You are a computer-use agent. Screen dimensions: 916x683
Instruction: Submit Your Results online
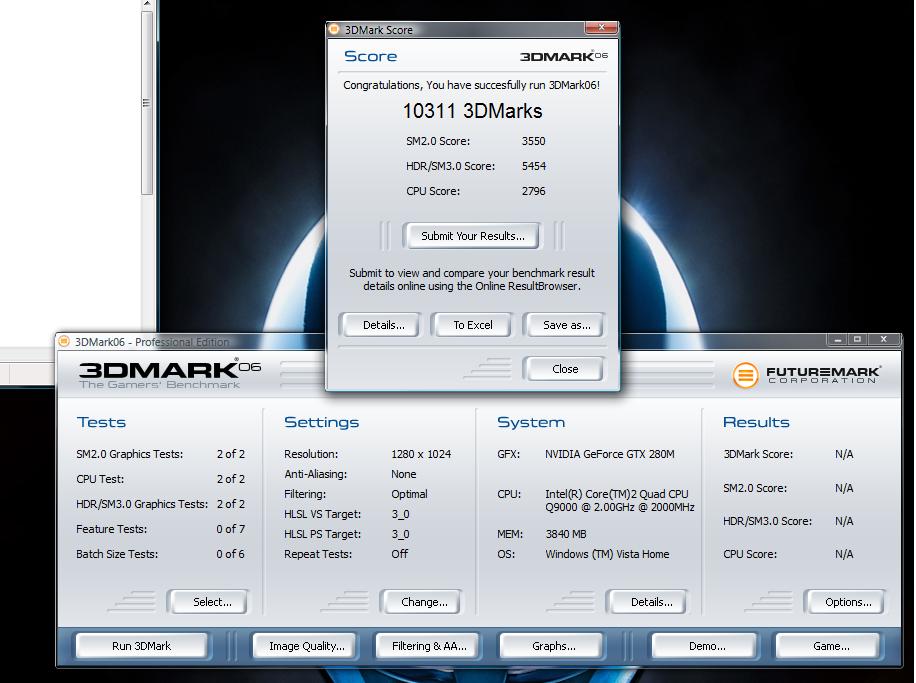coord(472,236)
